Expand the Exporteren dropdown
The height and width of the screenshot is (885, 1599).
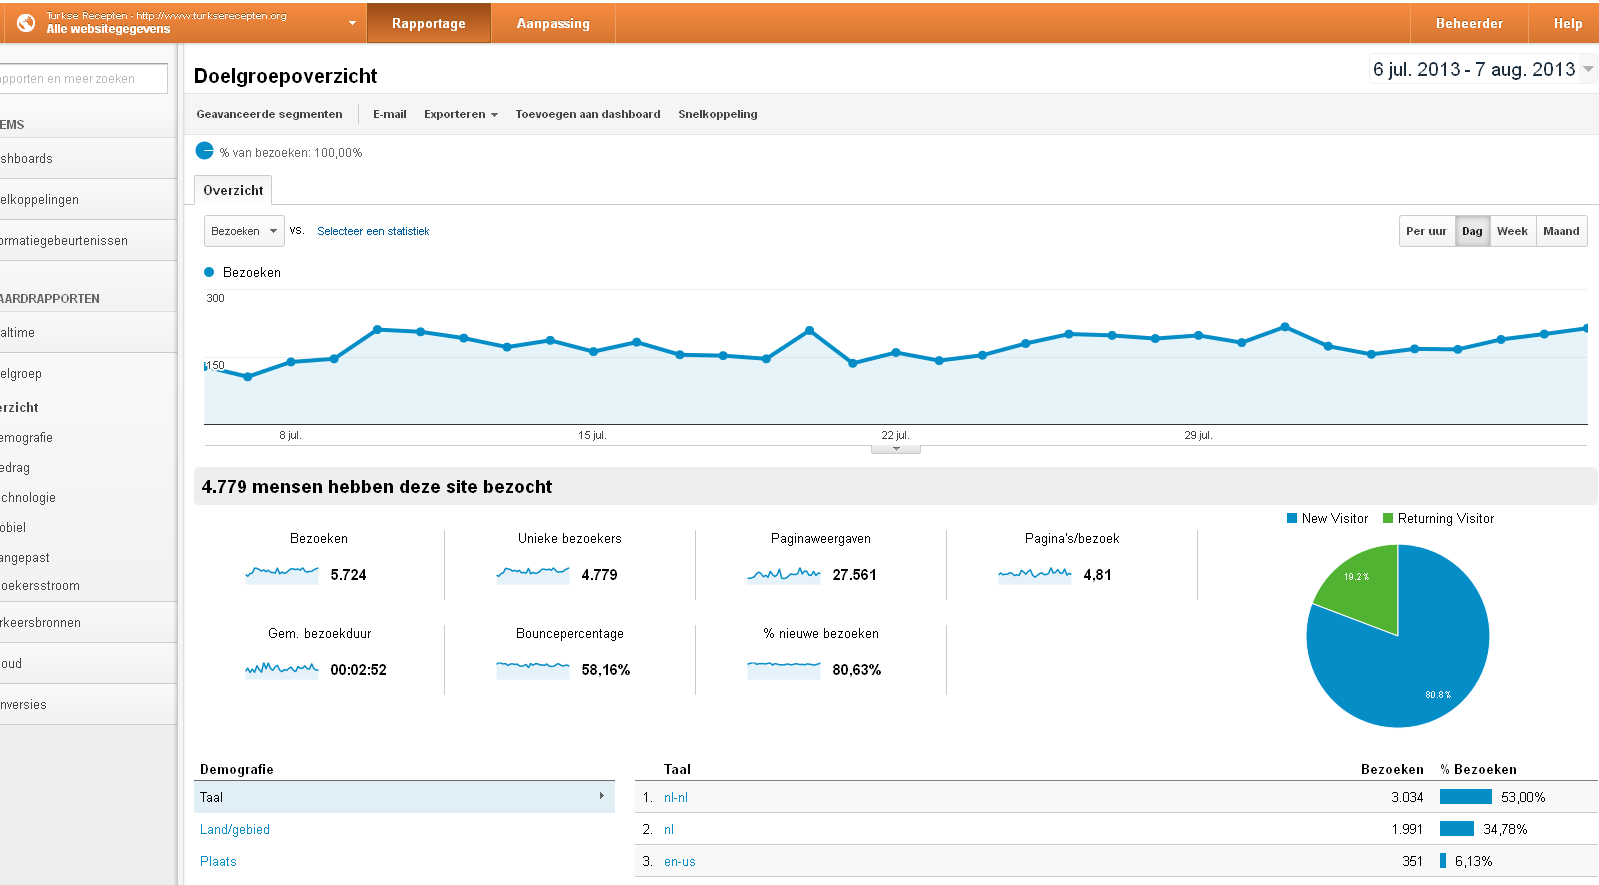tap(460, 114)
